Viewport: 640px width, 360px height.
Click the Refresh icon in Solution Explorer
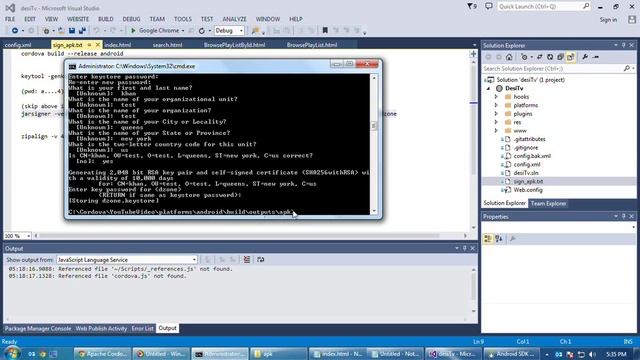[x=550, y=57]
